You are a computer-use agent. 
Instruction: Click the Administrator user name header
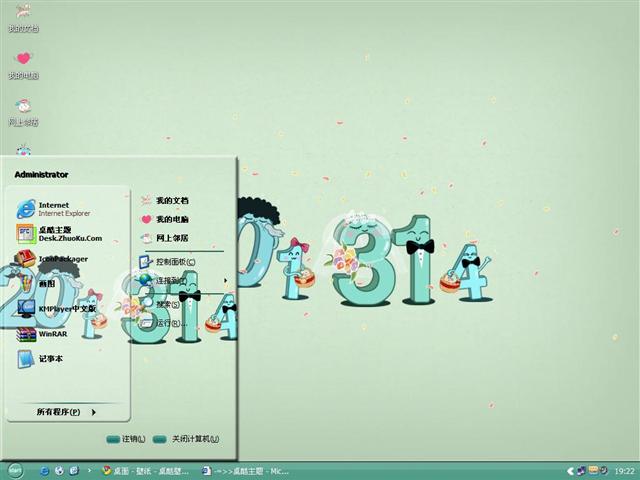click(41, 175)
